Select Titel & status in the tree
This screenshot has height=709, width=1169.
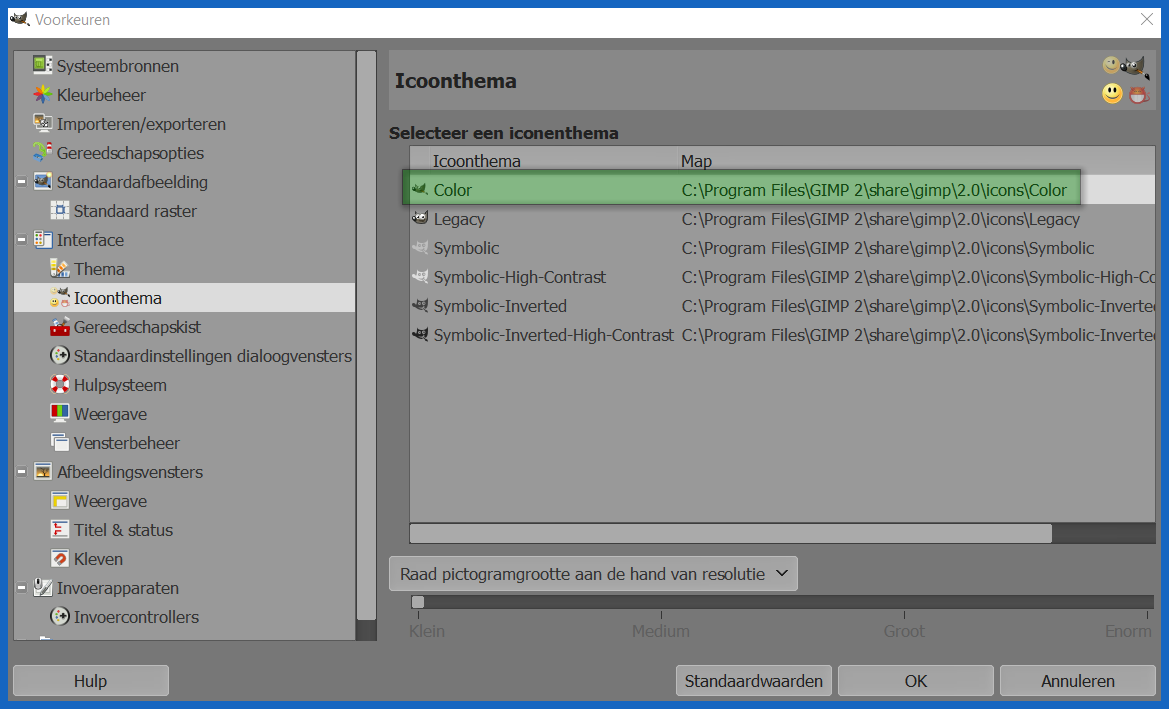pyautogui.click(x=123, y=530)
